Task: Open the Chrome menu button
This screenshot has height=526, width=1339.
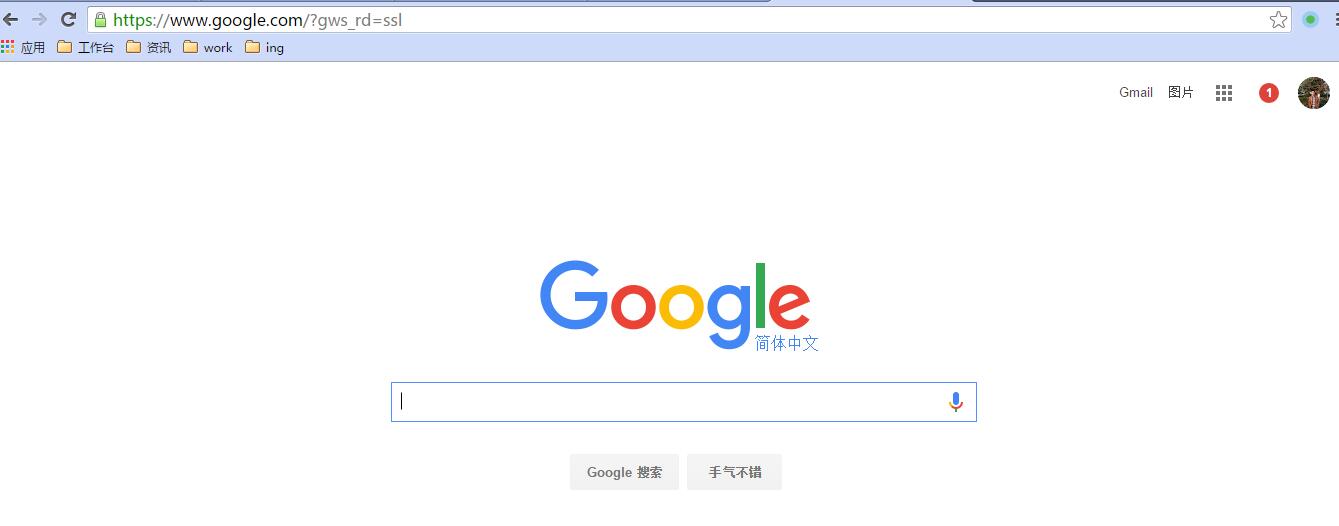Action: coord(1335,19)
